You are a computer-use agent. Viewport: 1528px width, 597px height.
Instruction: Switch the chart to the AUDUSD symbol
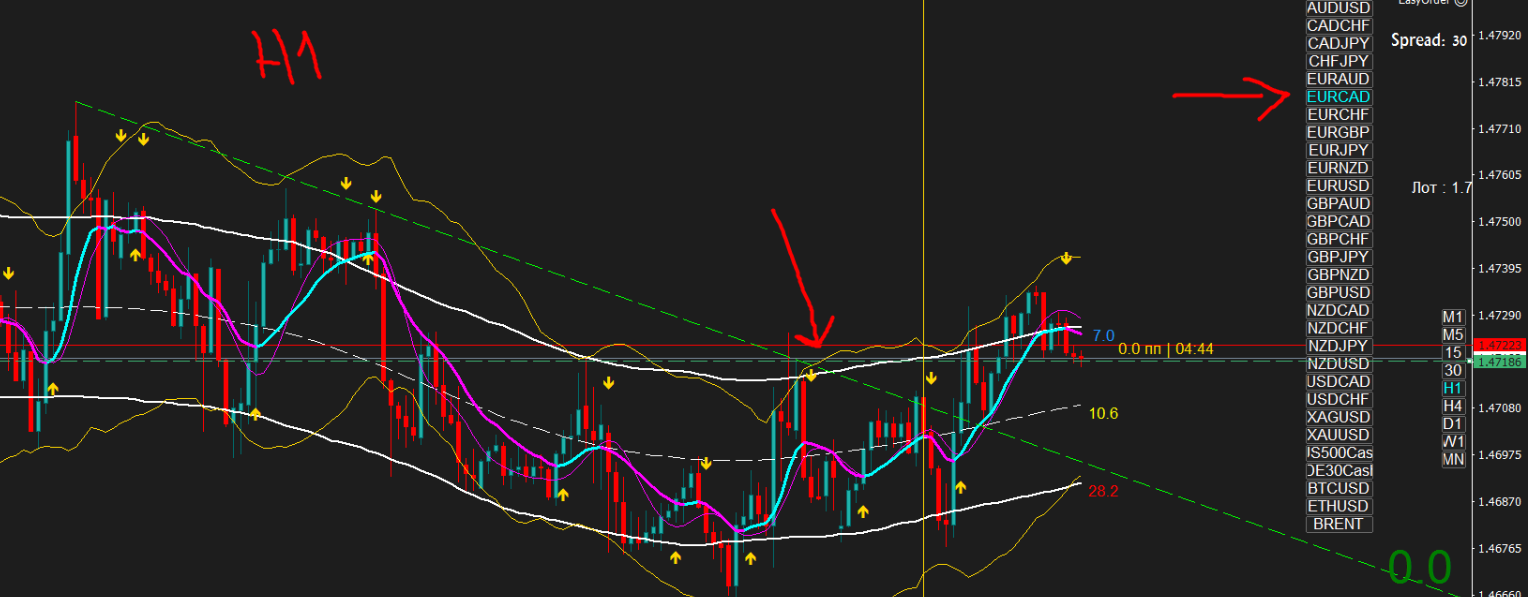pyautogui.click(x=1339, y=8)
